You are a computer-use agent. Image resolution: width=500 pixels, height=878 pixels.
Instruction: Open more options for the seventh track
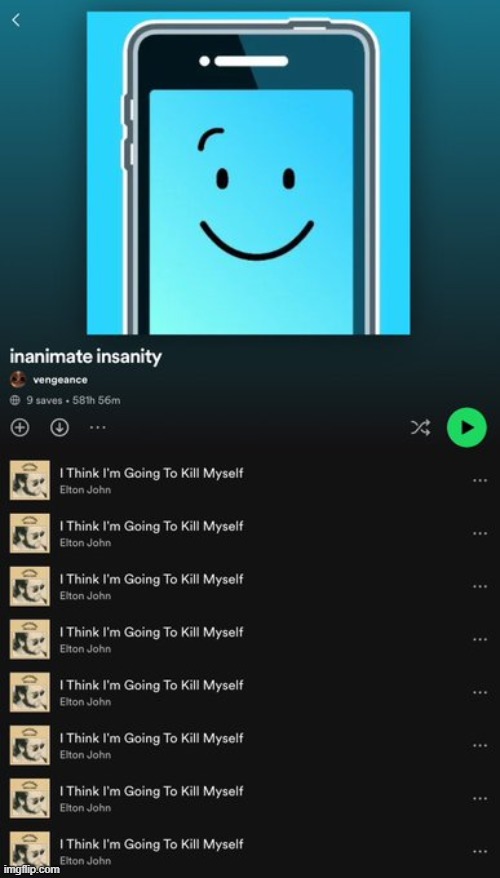coord(480,798)
